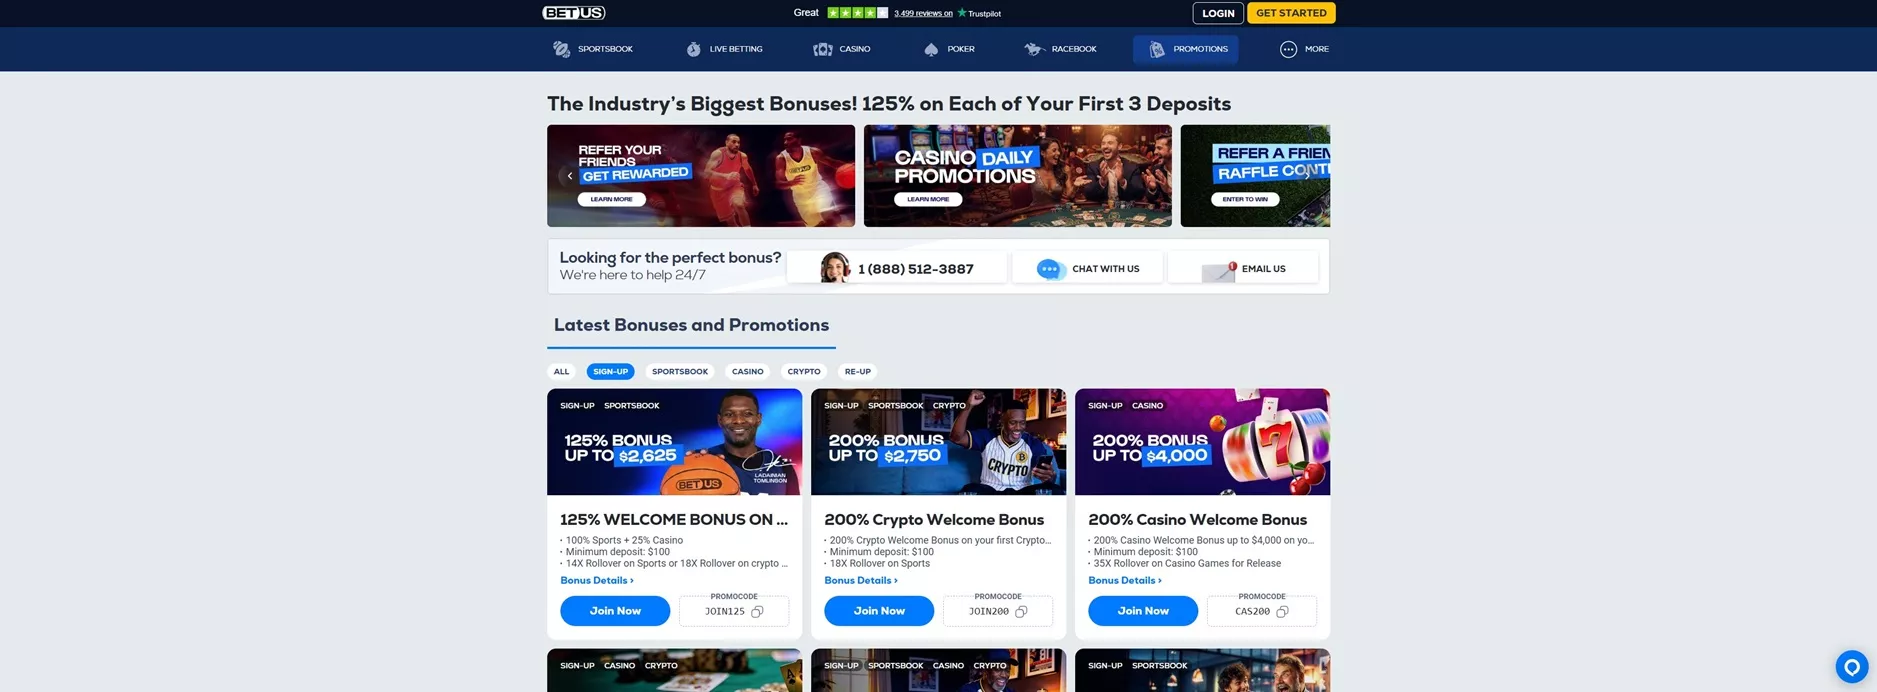Click phone number 1 (888) 512-3887
This screenshot has height=692, width=1877.
pos(915,269)
